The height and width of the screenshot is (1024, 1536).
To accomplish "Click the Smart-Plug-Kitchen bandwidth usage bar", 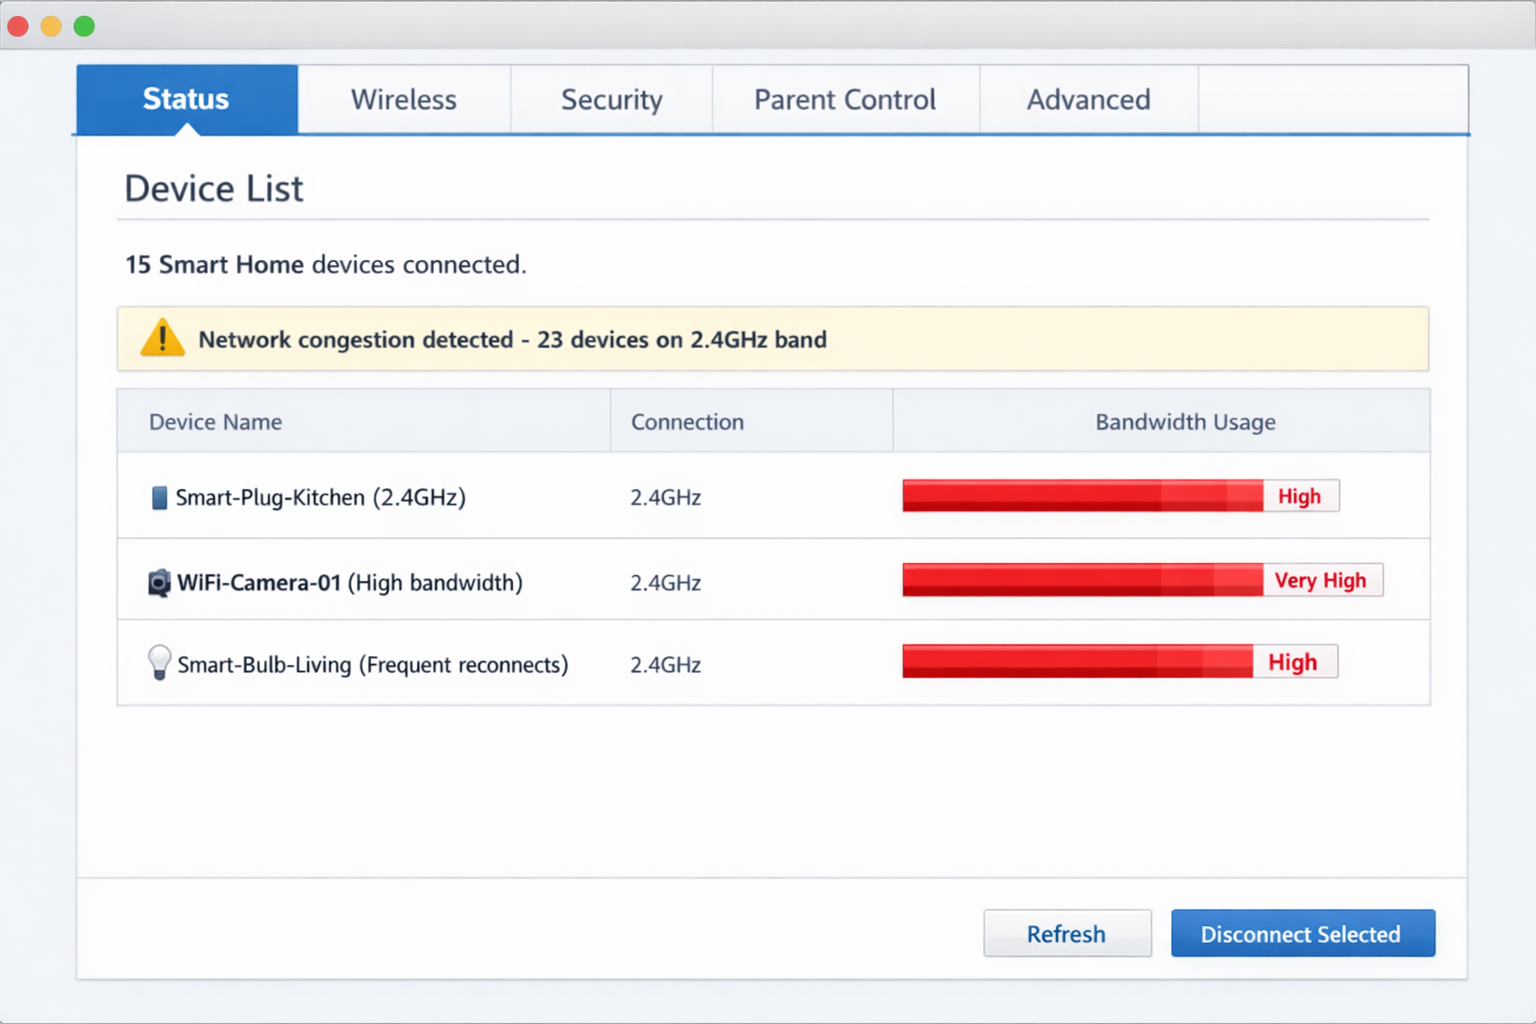I will pos(1082,496).
